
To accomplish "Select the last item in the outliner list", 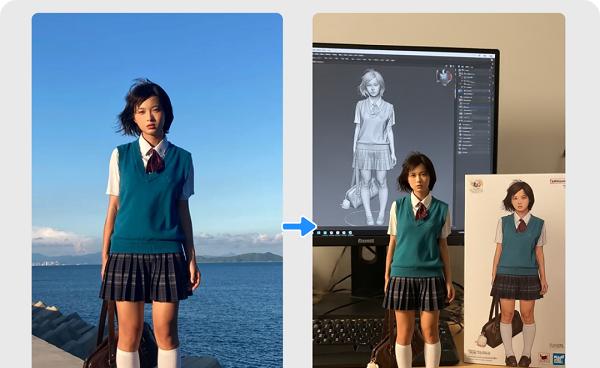I will click(x=464, y=152).
